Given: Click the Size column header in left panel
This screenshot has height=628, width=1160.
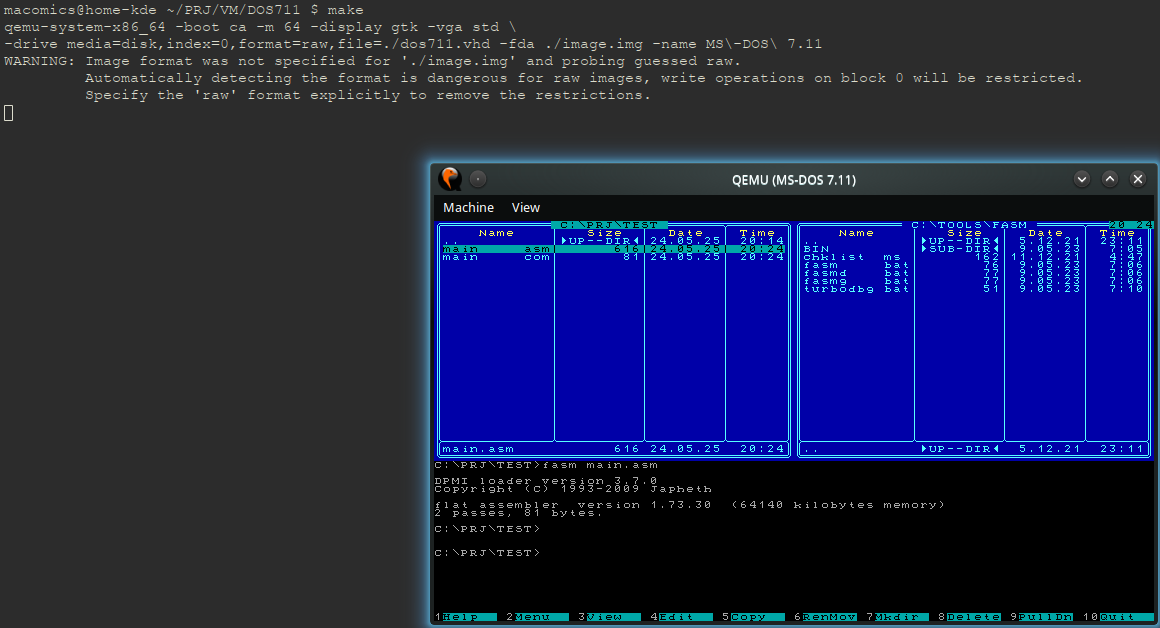Looking at the screenshot, I should coord(604,233).
